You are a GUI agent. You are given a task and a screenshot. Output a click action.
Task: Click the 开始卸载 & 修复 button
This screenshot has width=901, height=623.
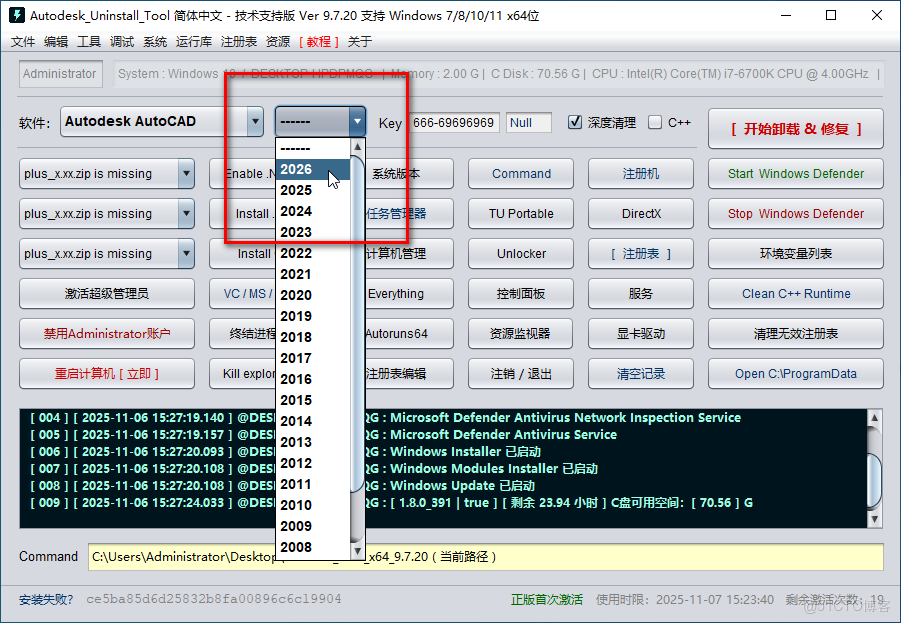[x=795, y=128]
